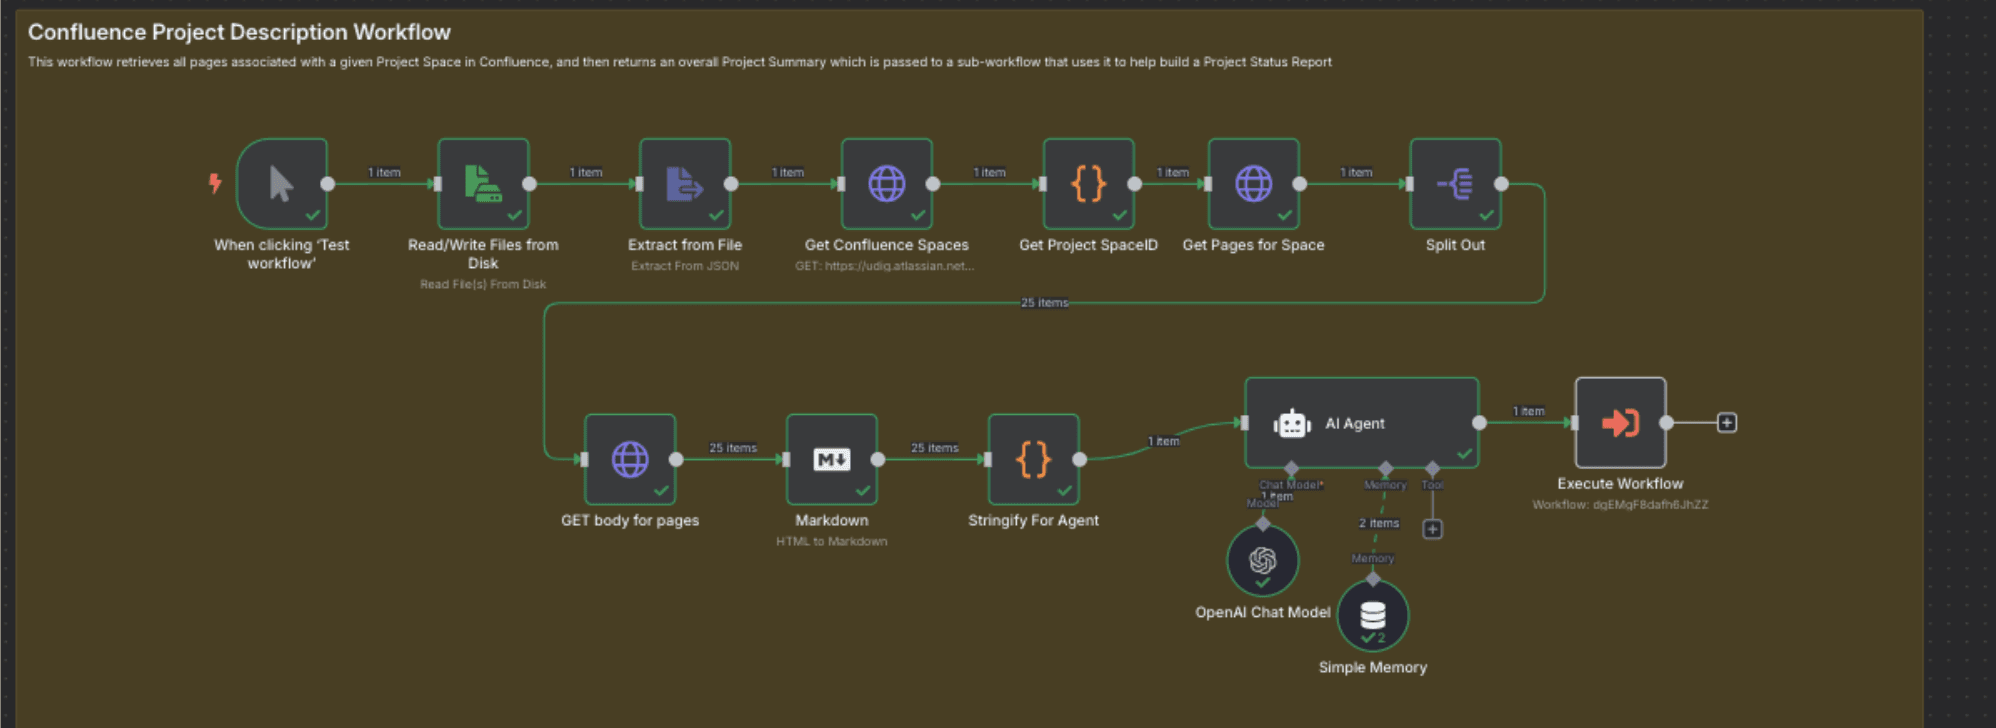The height and width of the screenshot is (728, 1996).
Task: Click the 'Confluence Project Description Workflow' title
Action: coord(239,32)
